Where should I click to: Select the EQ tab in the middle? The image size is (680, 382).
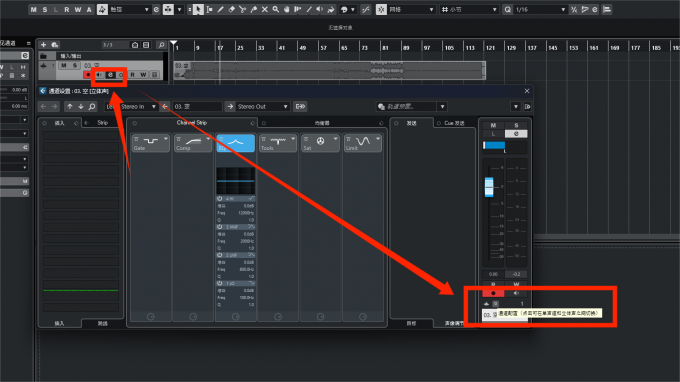pyautogui.click(x=322, y=123)
